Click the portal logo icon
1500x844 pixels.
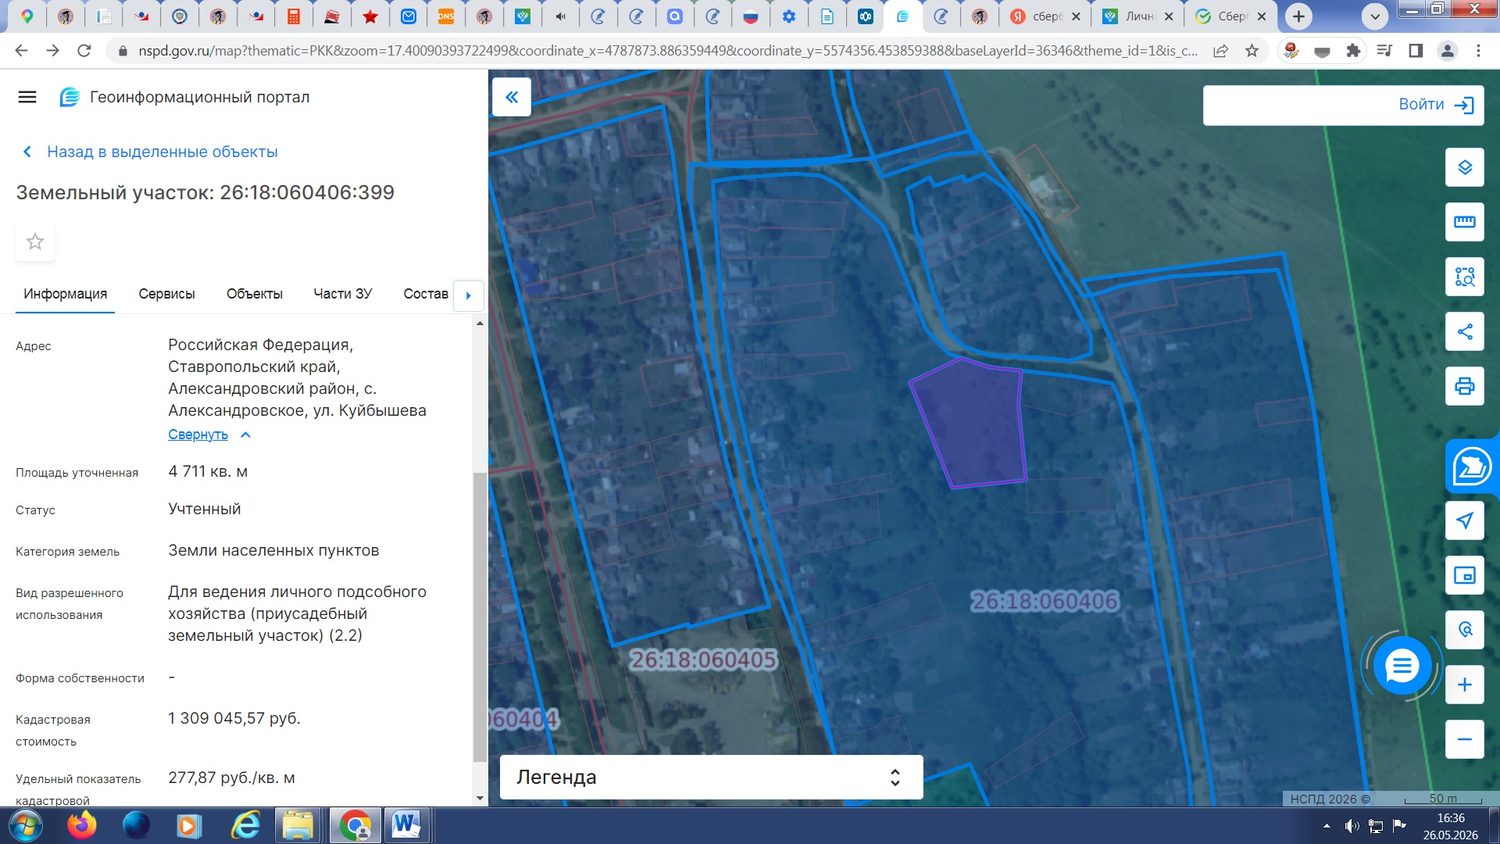(69, 97)
